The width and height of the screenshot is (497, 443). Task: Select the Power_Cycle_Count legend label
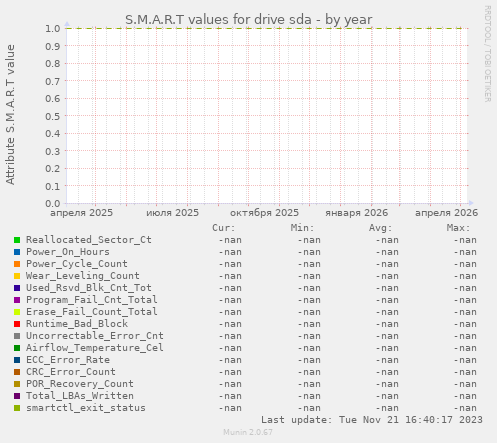point(77,264)
